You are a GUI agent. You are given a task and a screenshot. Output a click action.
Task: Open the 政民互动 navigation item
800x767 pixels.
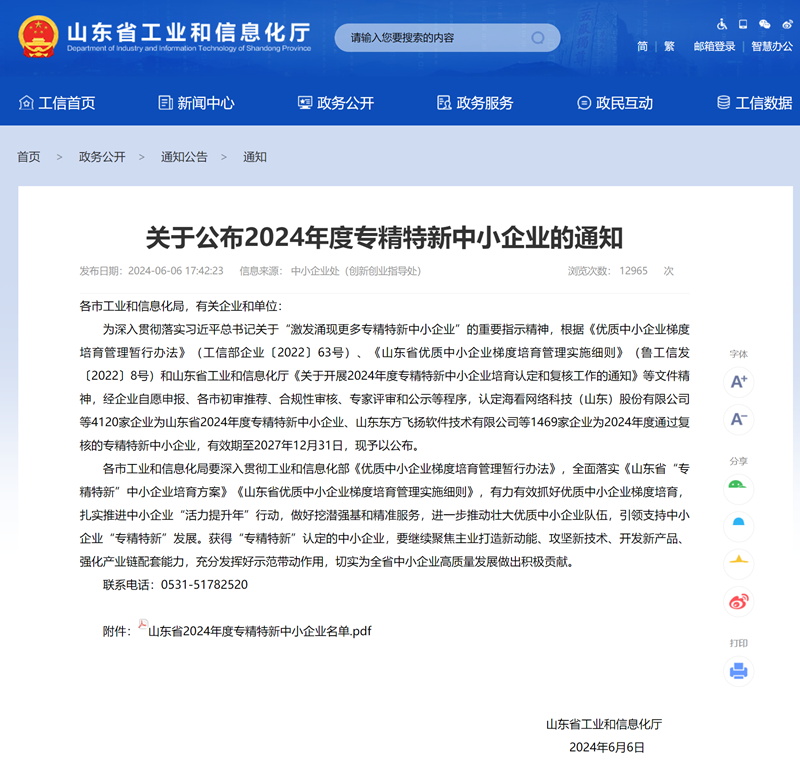coord(615,103)
